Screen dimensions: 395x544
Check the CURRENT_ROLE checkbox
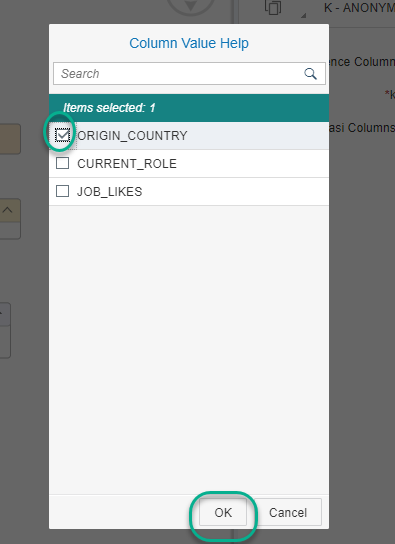pos(62,163)
